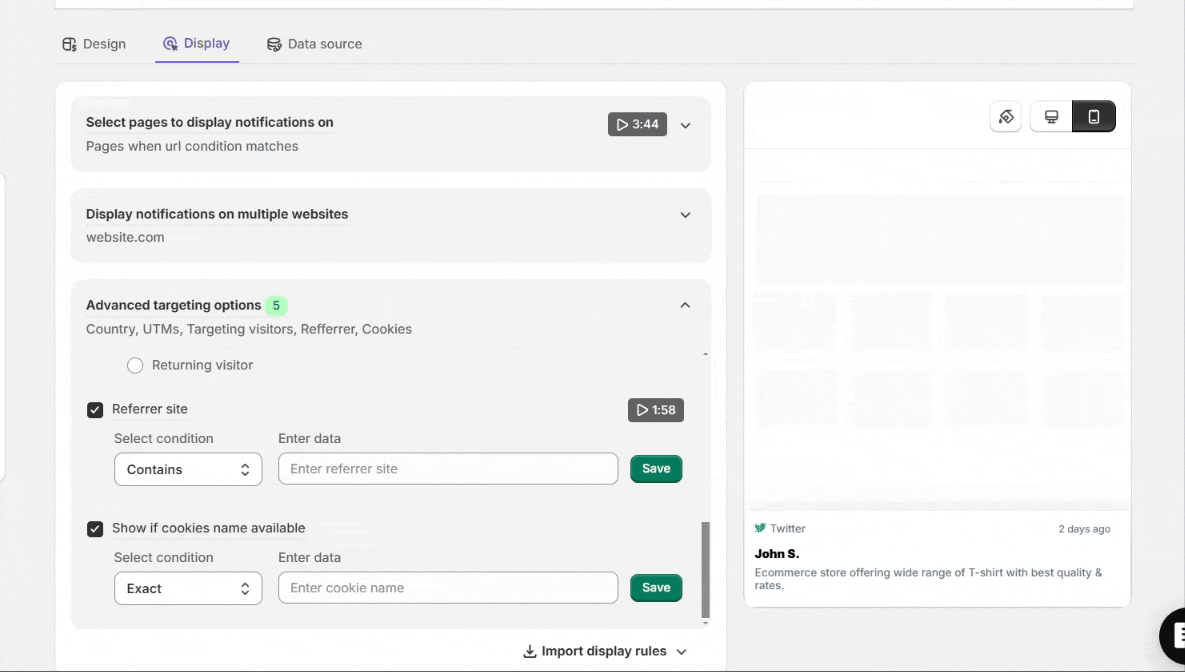
Task: Open the Data source tab
Action: [x=314, y=44]
